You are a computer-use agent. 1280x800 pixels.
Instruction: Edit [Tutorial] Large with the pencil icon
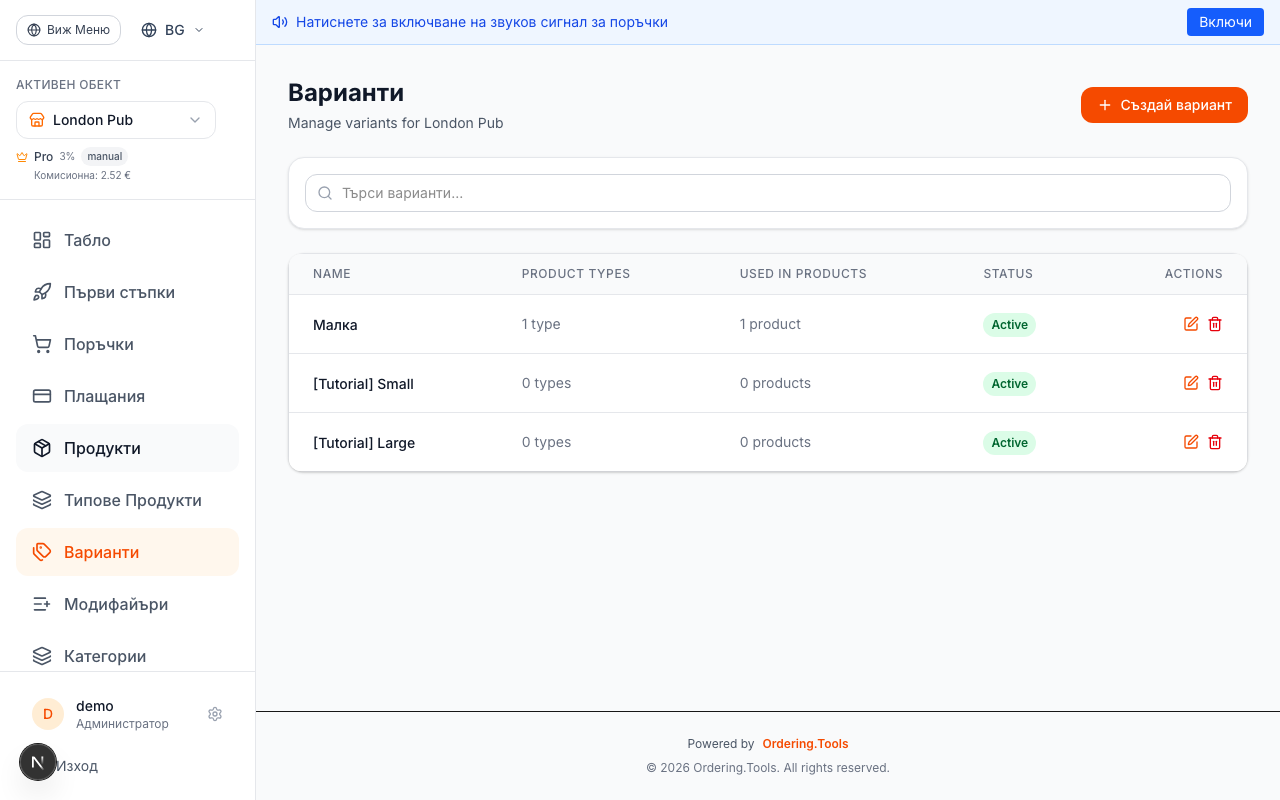pyautogui.click(x=1190, y=442)
